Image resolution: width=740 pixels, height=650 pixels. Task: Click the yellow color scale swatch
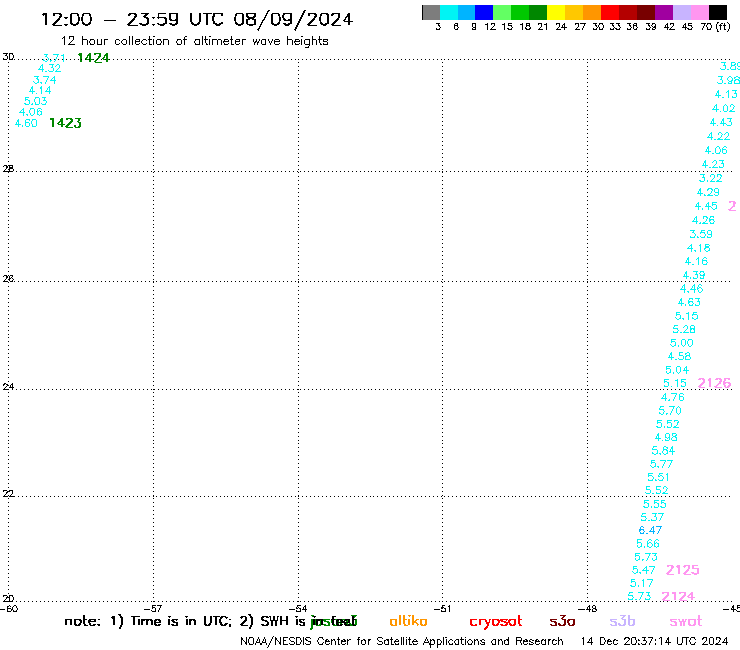pos(556,12)
